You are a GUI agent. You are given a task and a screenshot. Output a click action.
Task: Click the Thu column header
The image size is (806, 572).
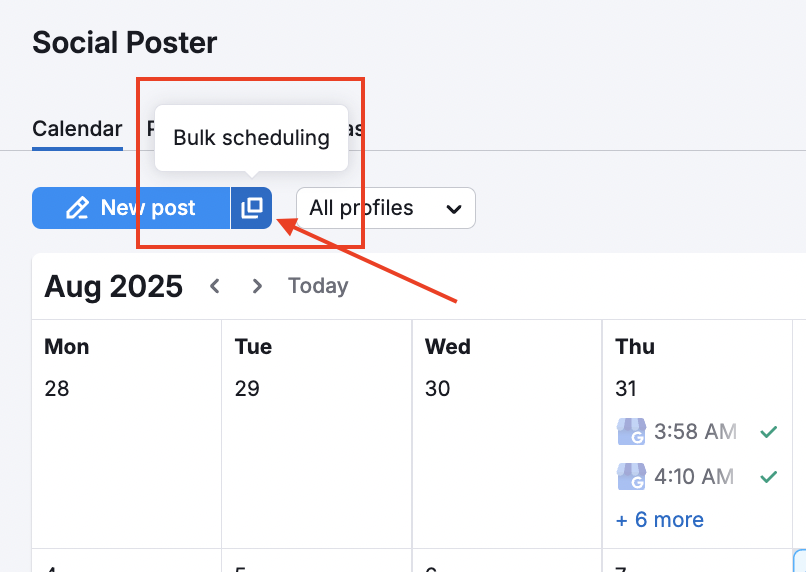[x=635, y=347]
